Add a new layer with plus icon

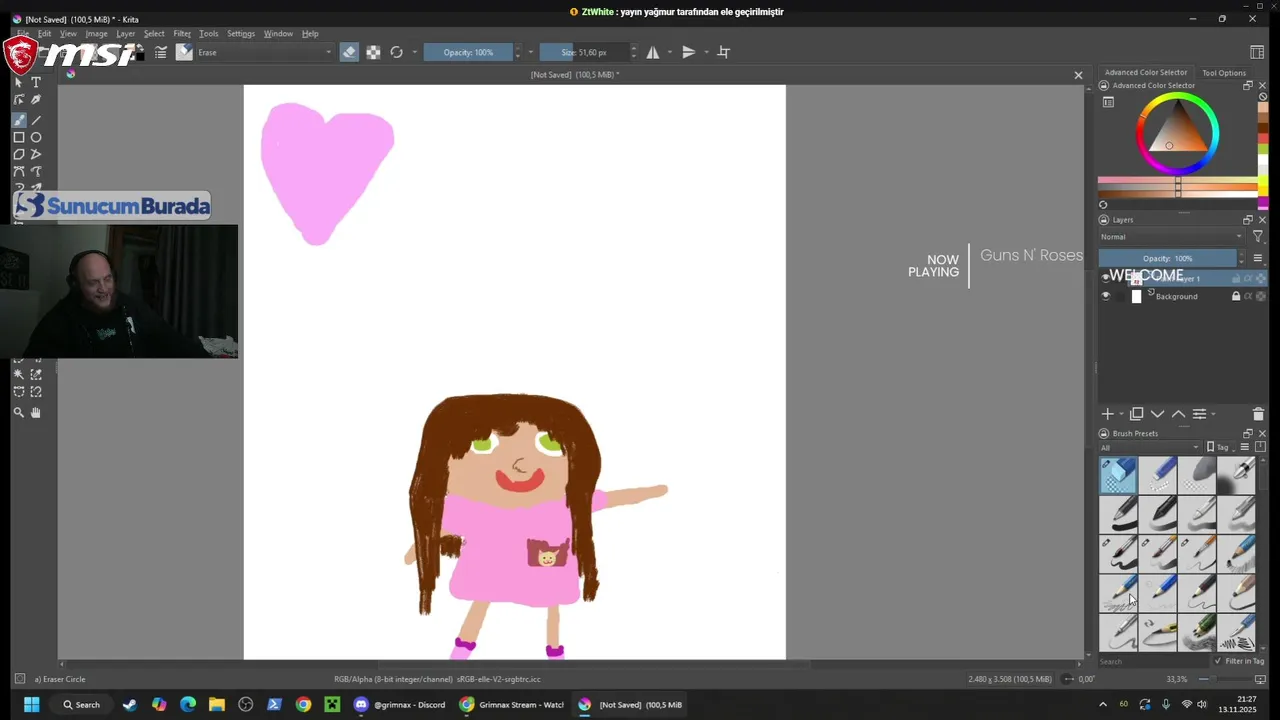1107,414
